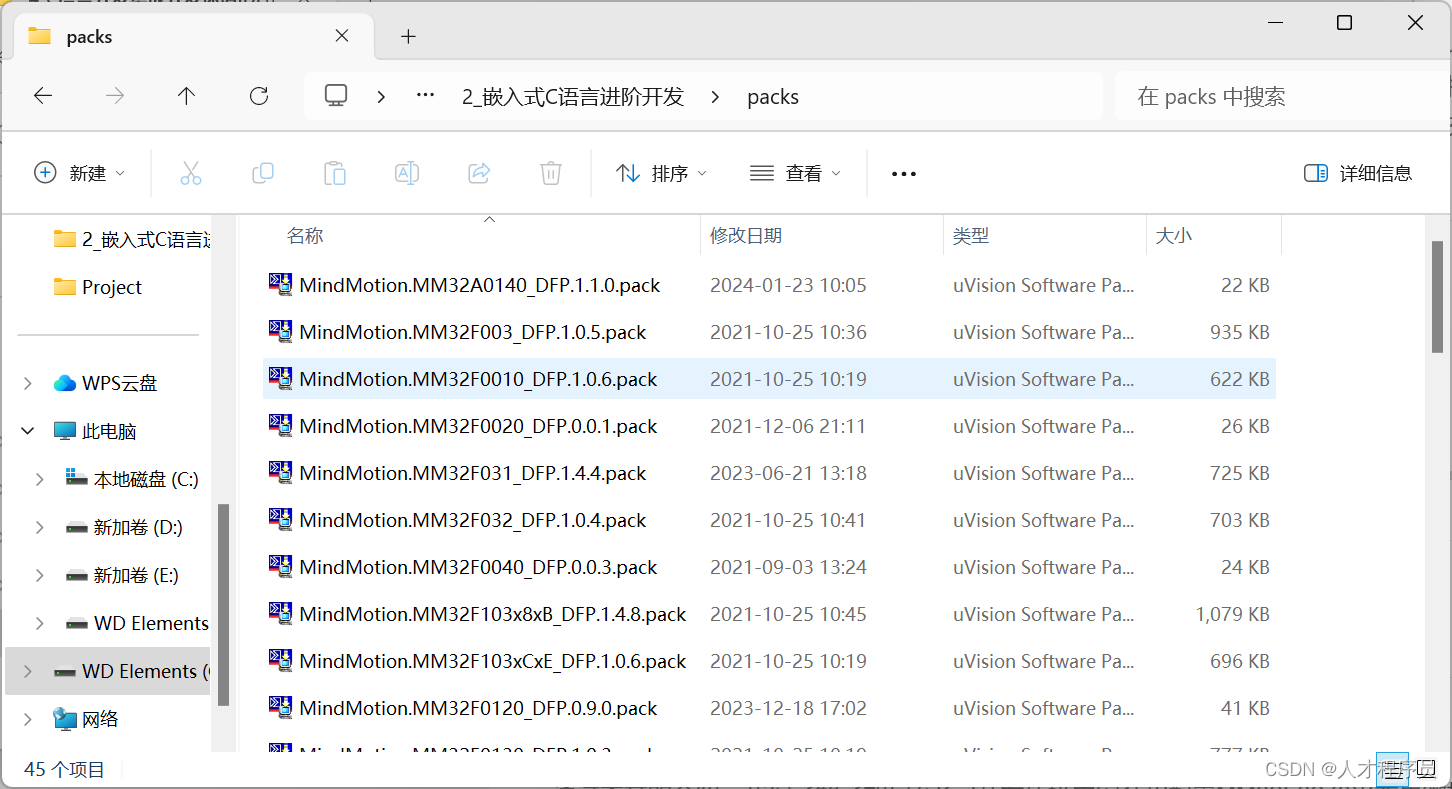Click the 45 个项目 status bar text
Screen dimensions: 1452x789
(64, 769)
